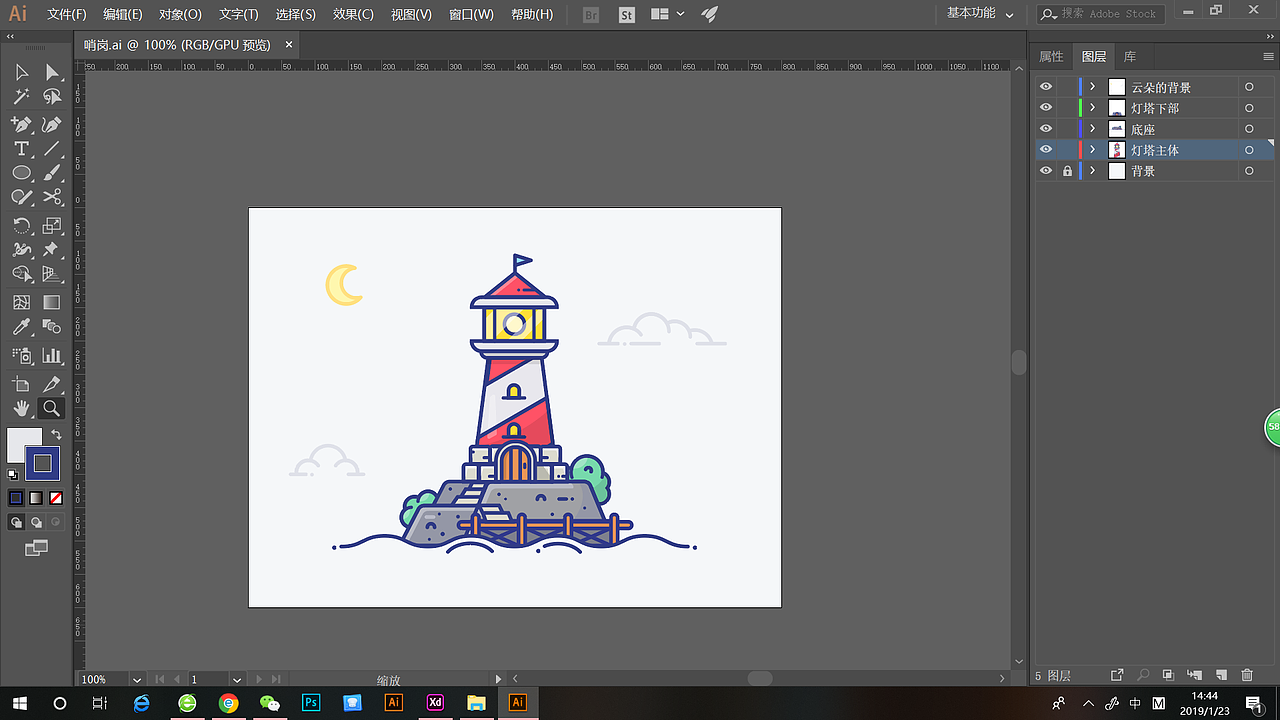Click target circle of 底座 layer
This screenshot has height=720, width=1280.
click(1249, 129)
